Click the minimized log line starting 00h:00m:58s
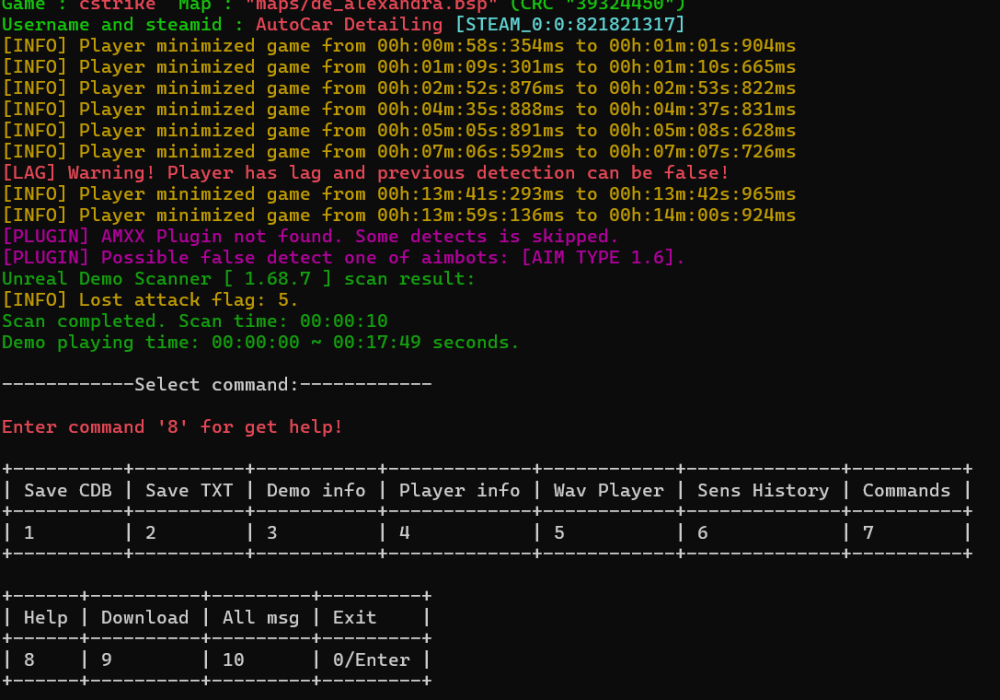 click(399, 46)
